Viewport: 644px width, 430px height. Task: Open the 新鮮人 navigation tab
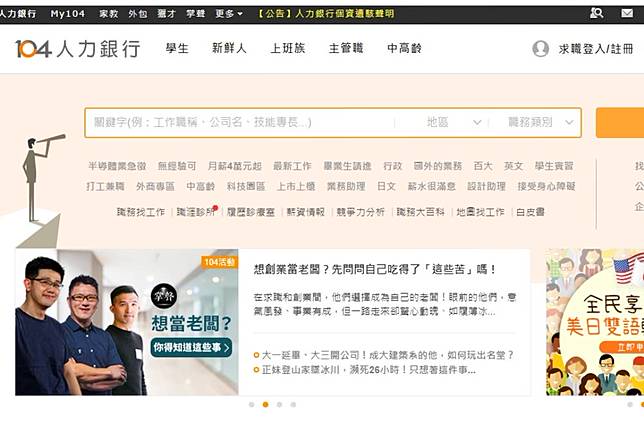tap(229, 48)
